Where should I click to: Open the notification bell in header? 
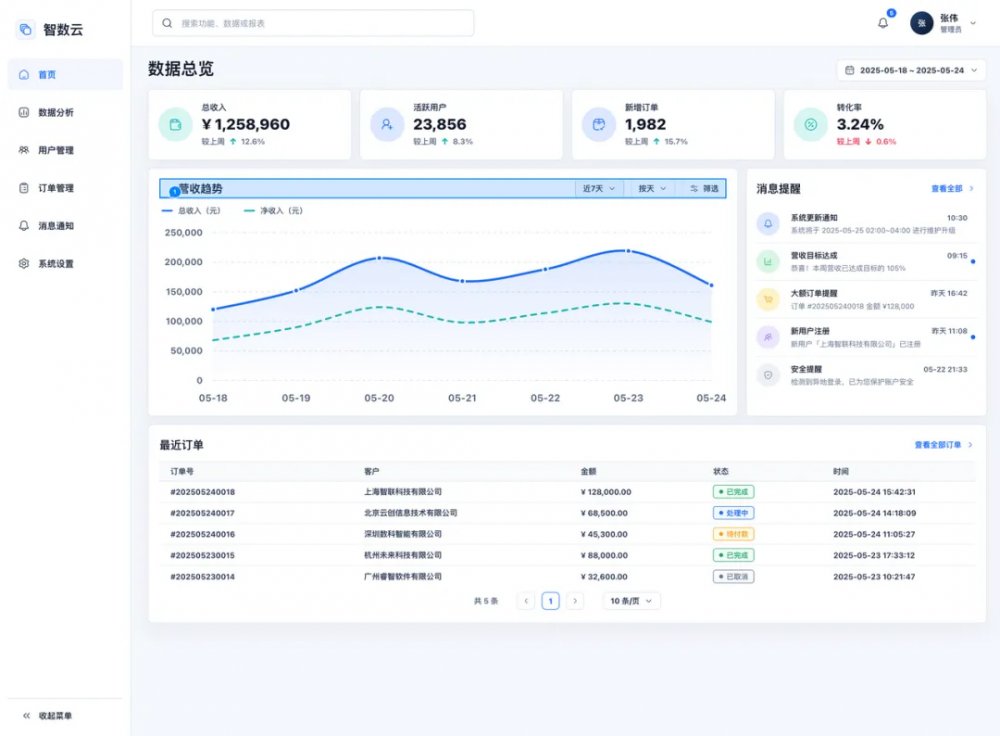(883, 23)
